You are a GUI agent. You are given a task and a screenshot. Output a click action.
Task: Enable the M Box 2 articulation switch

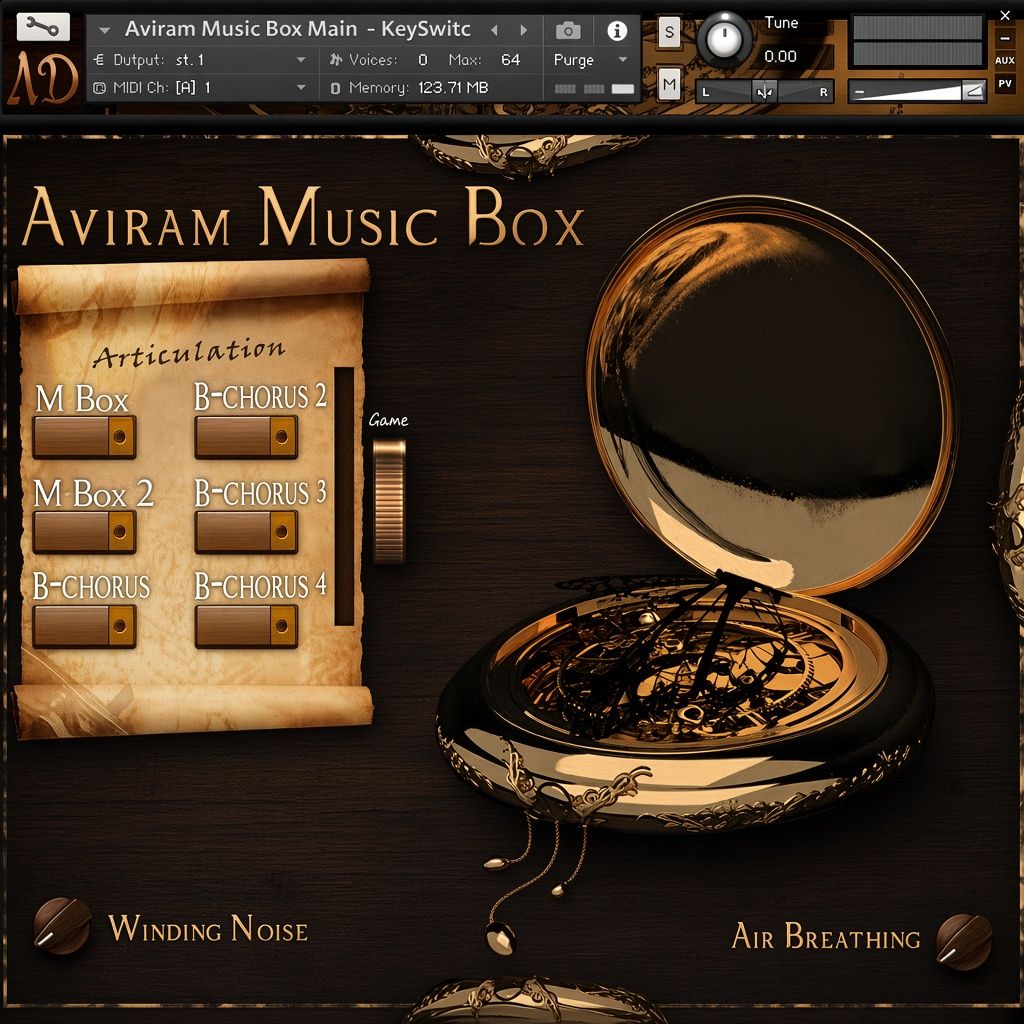(x=84, y=531)
